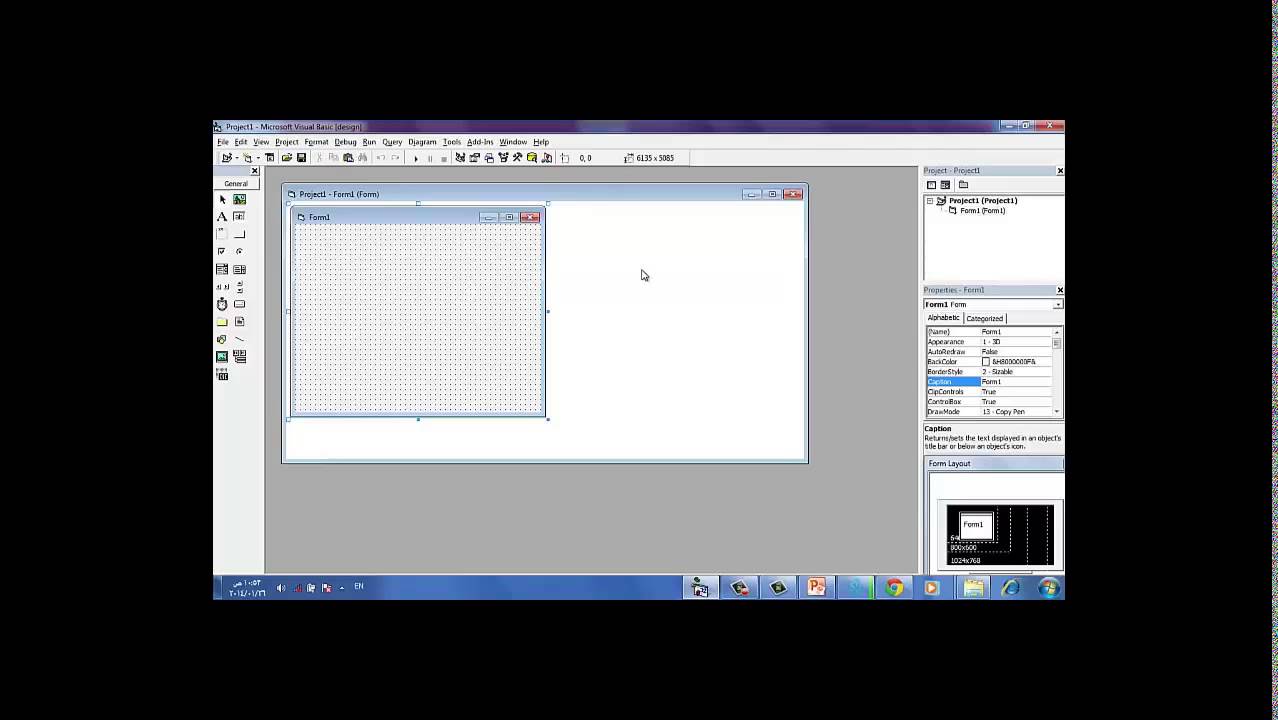Select the Data control in toolbox
Screen dimensions: 1278x720
pyautogui.click(x=239, y=356)
